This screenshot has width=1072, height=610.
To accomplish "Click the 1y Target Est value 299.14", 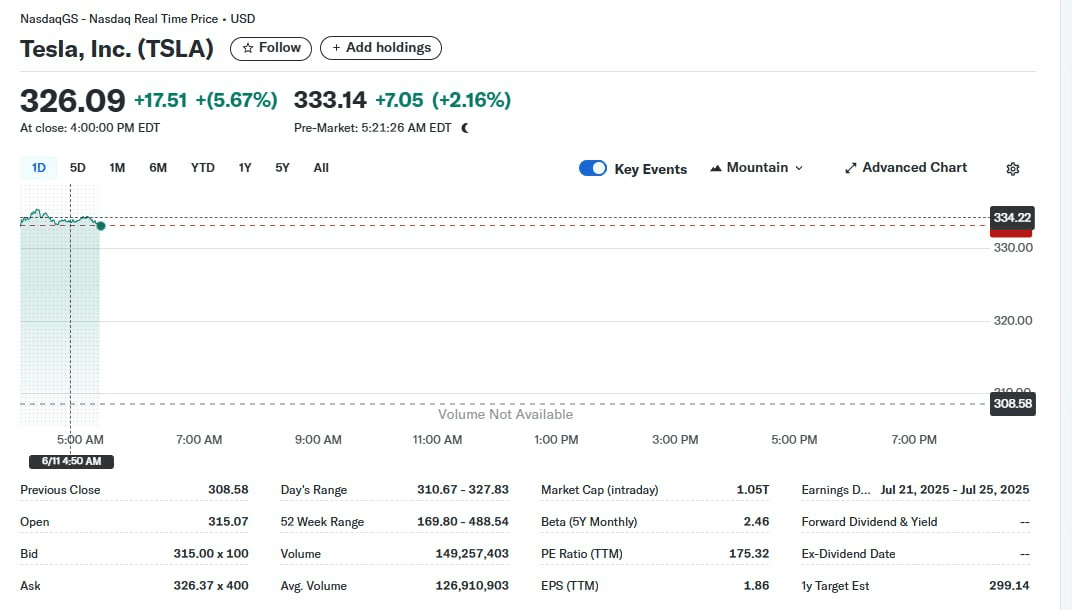I will pyautogui.click(x=1009, y=585).
